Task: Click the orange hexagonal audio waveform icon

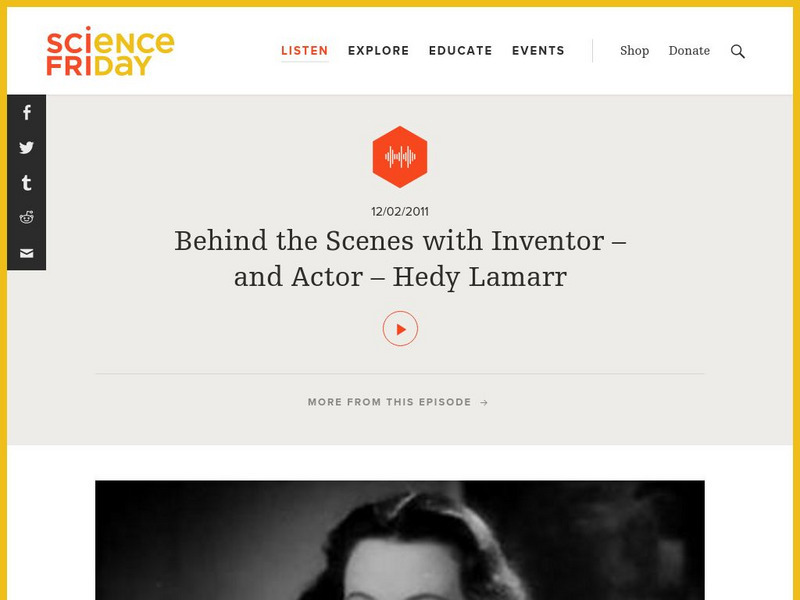Action: [400, 155]
